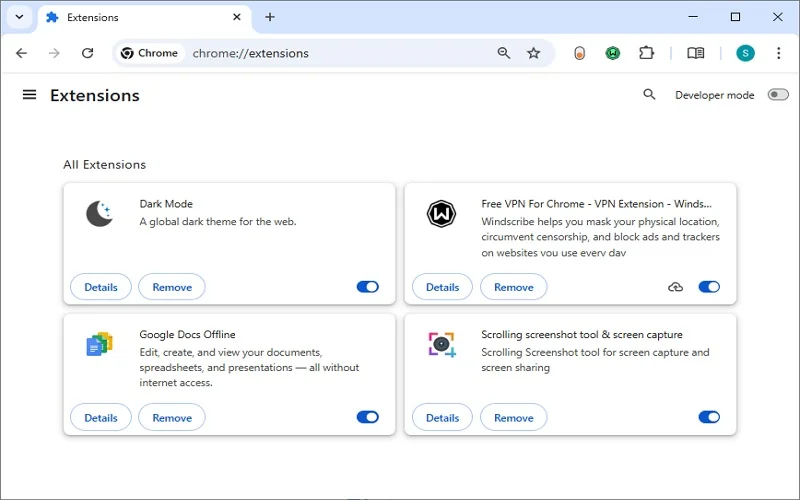Open the orange scrolling screenshot toolbar extension

click(580, 53)
